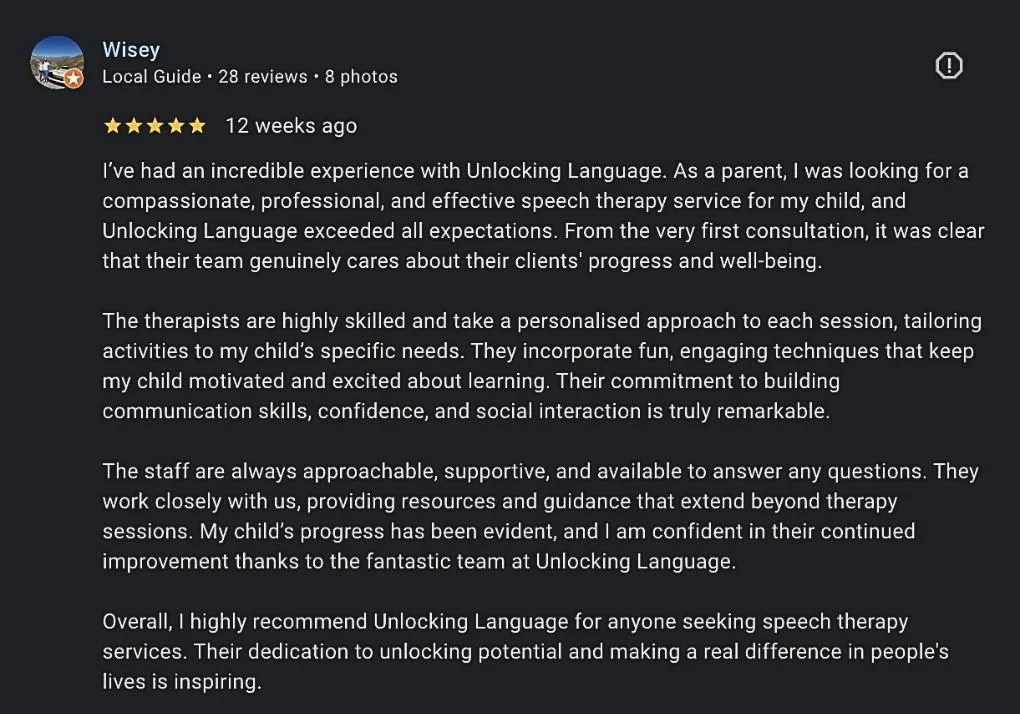This screenshot has width=1020, height=714.
Task: Click the paragraph starting "I've had an incredible"
Action: [543, 216]
